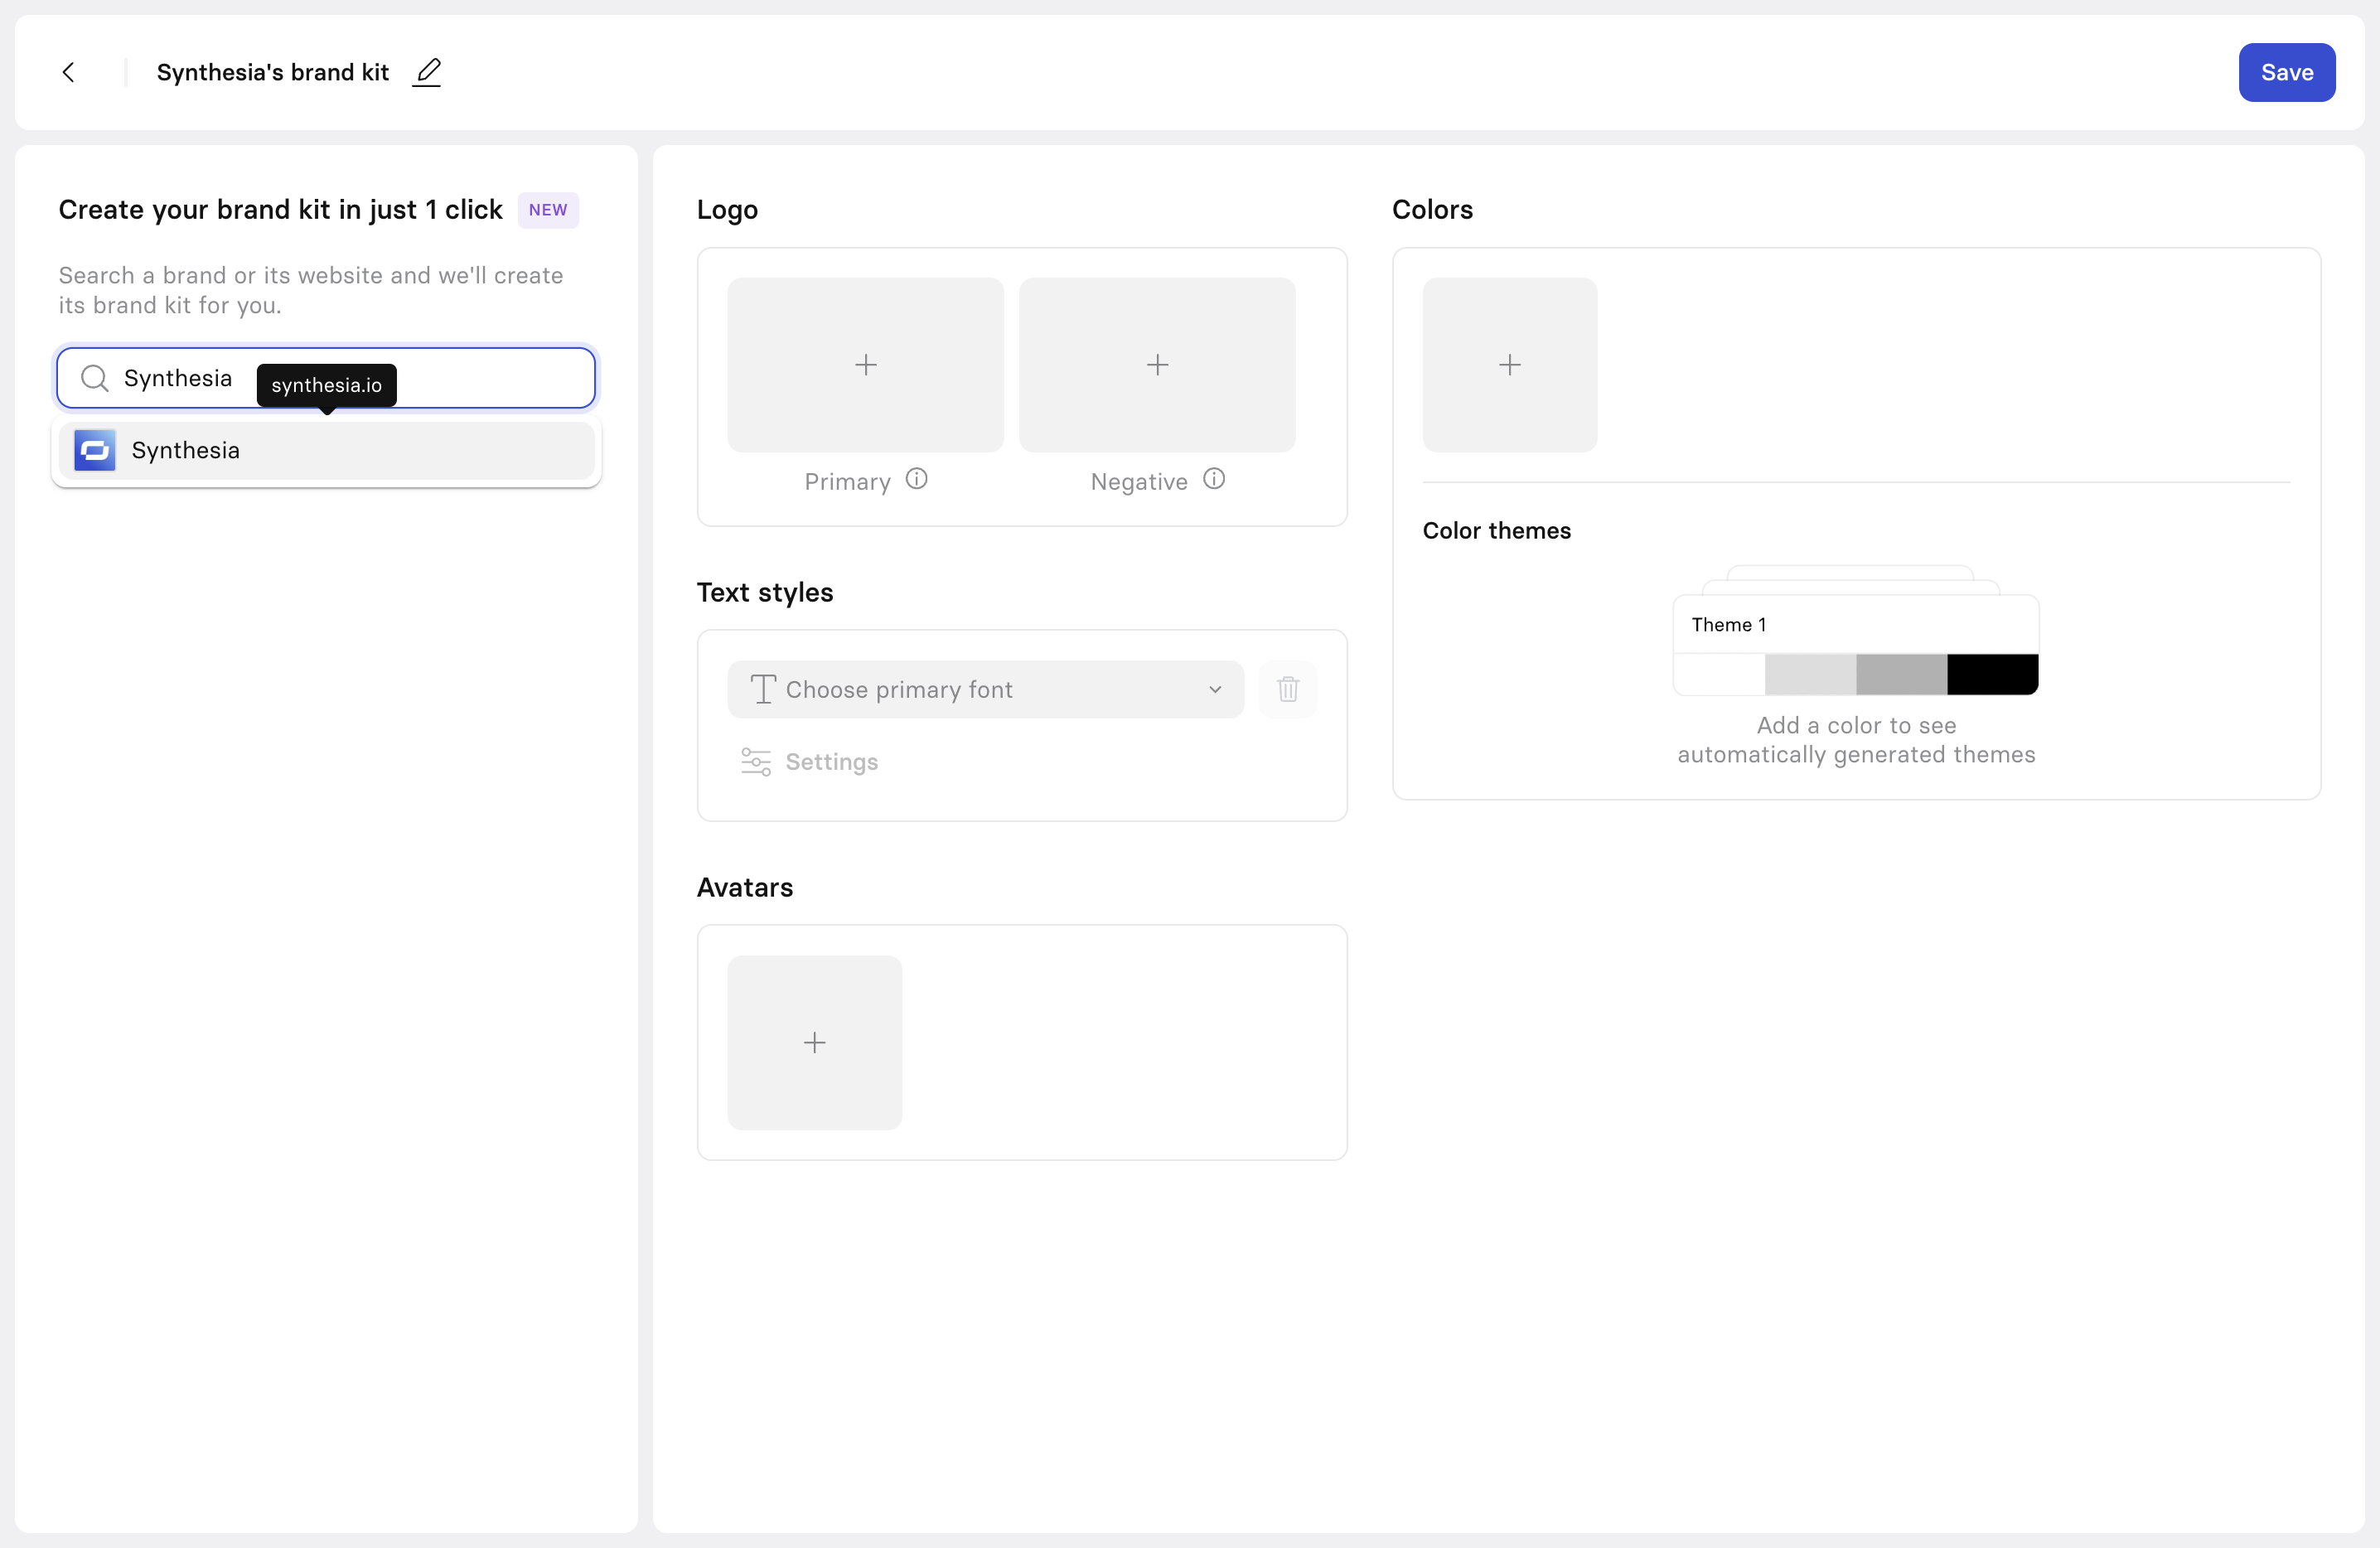Click the font dropdown chevron
Screen dimensions: 2380x1548
click(x=1215, y=689)
